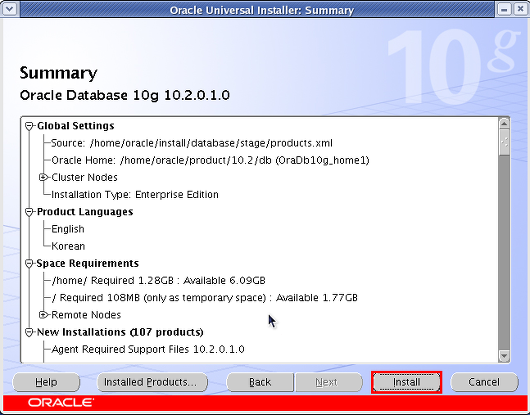This screenshot has height=415, width=530.
Task: Click the summary scrollbar up arrow
Action: 504,123
